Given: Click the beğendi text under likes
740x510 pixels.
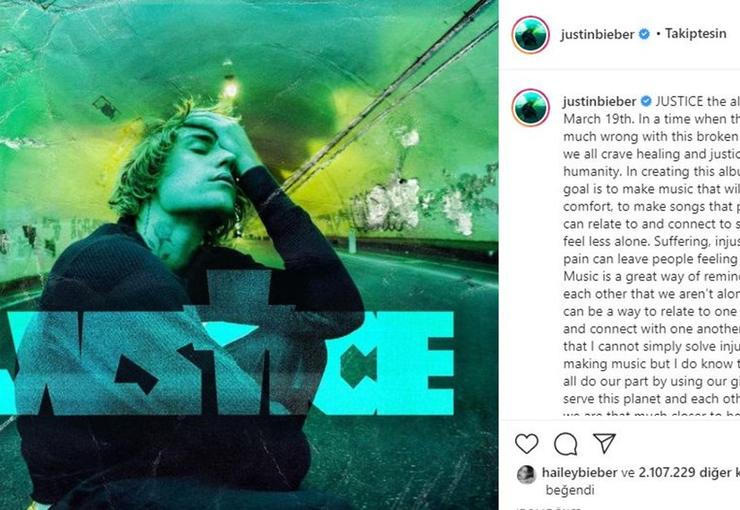Looking at the screenshot, I should (570, 490).
